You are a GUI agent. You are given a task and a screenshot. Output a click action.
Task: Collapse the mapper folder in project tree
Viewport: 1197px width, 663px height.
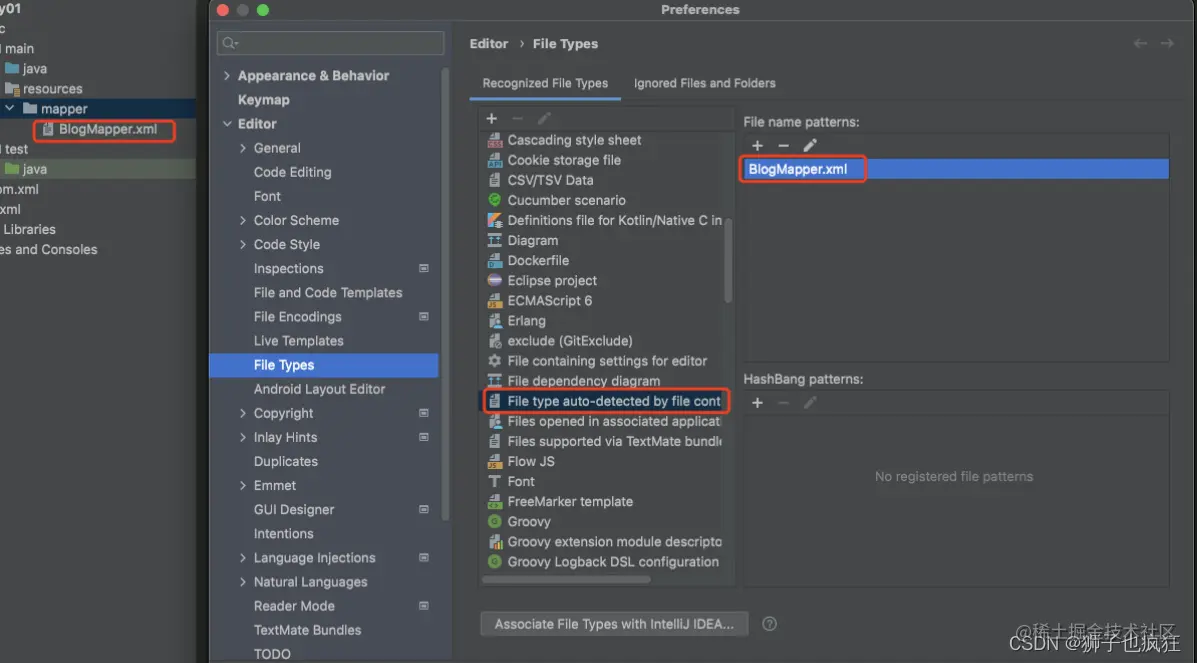[9, 108]
